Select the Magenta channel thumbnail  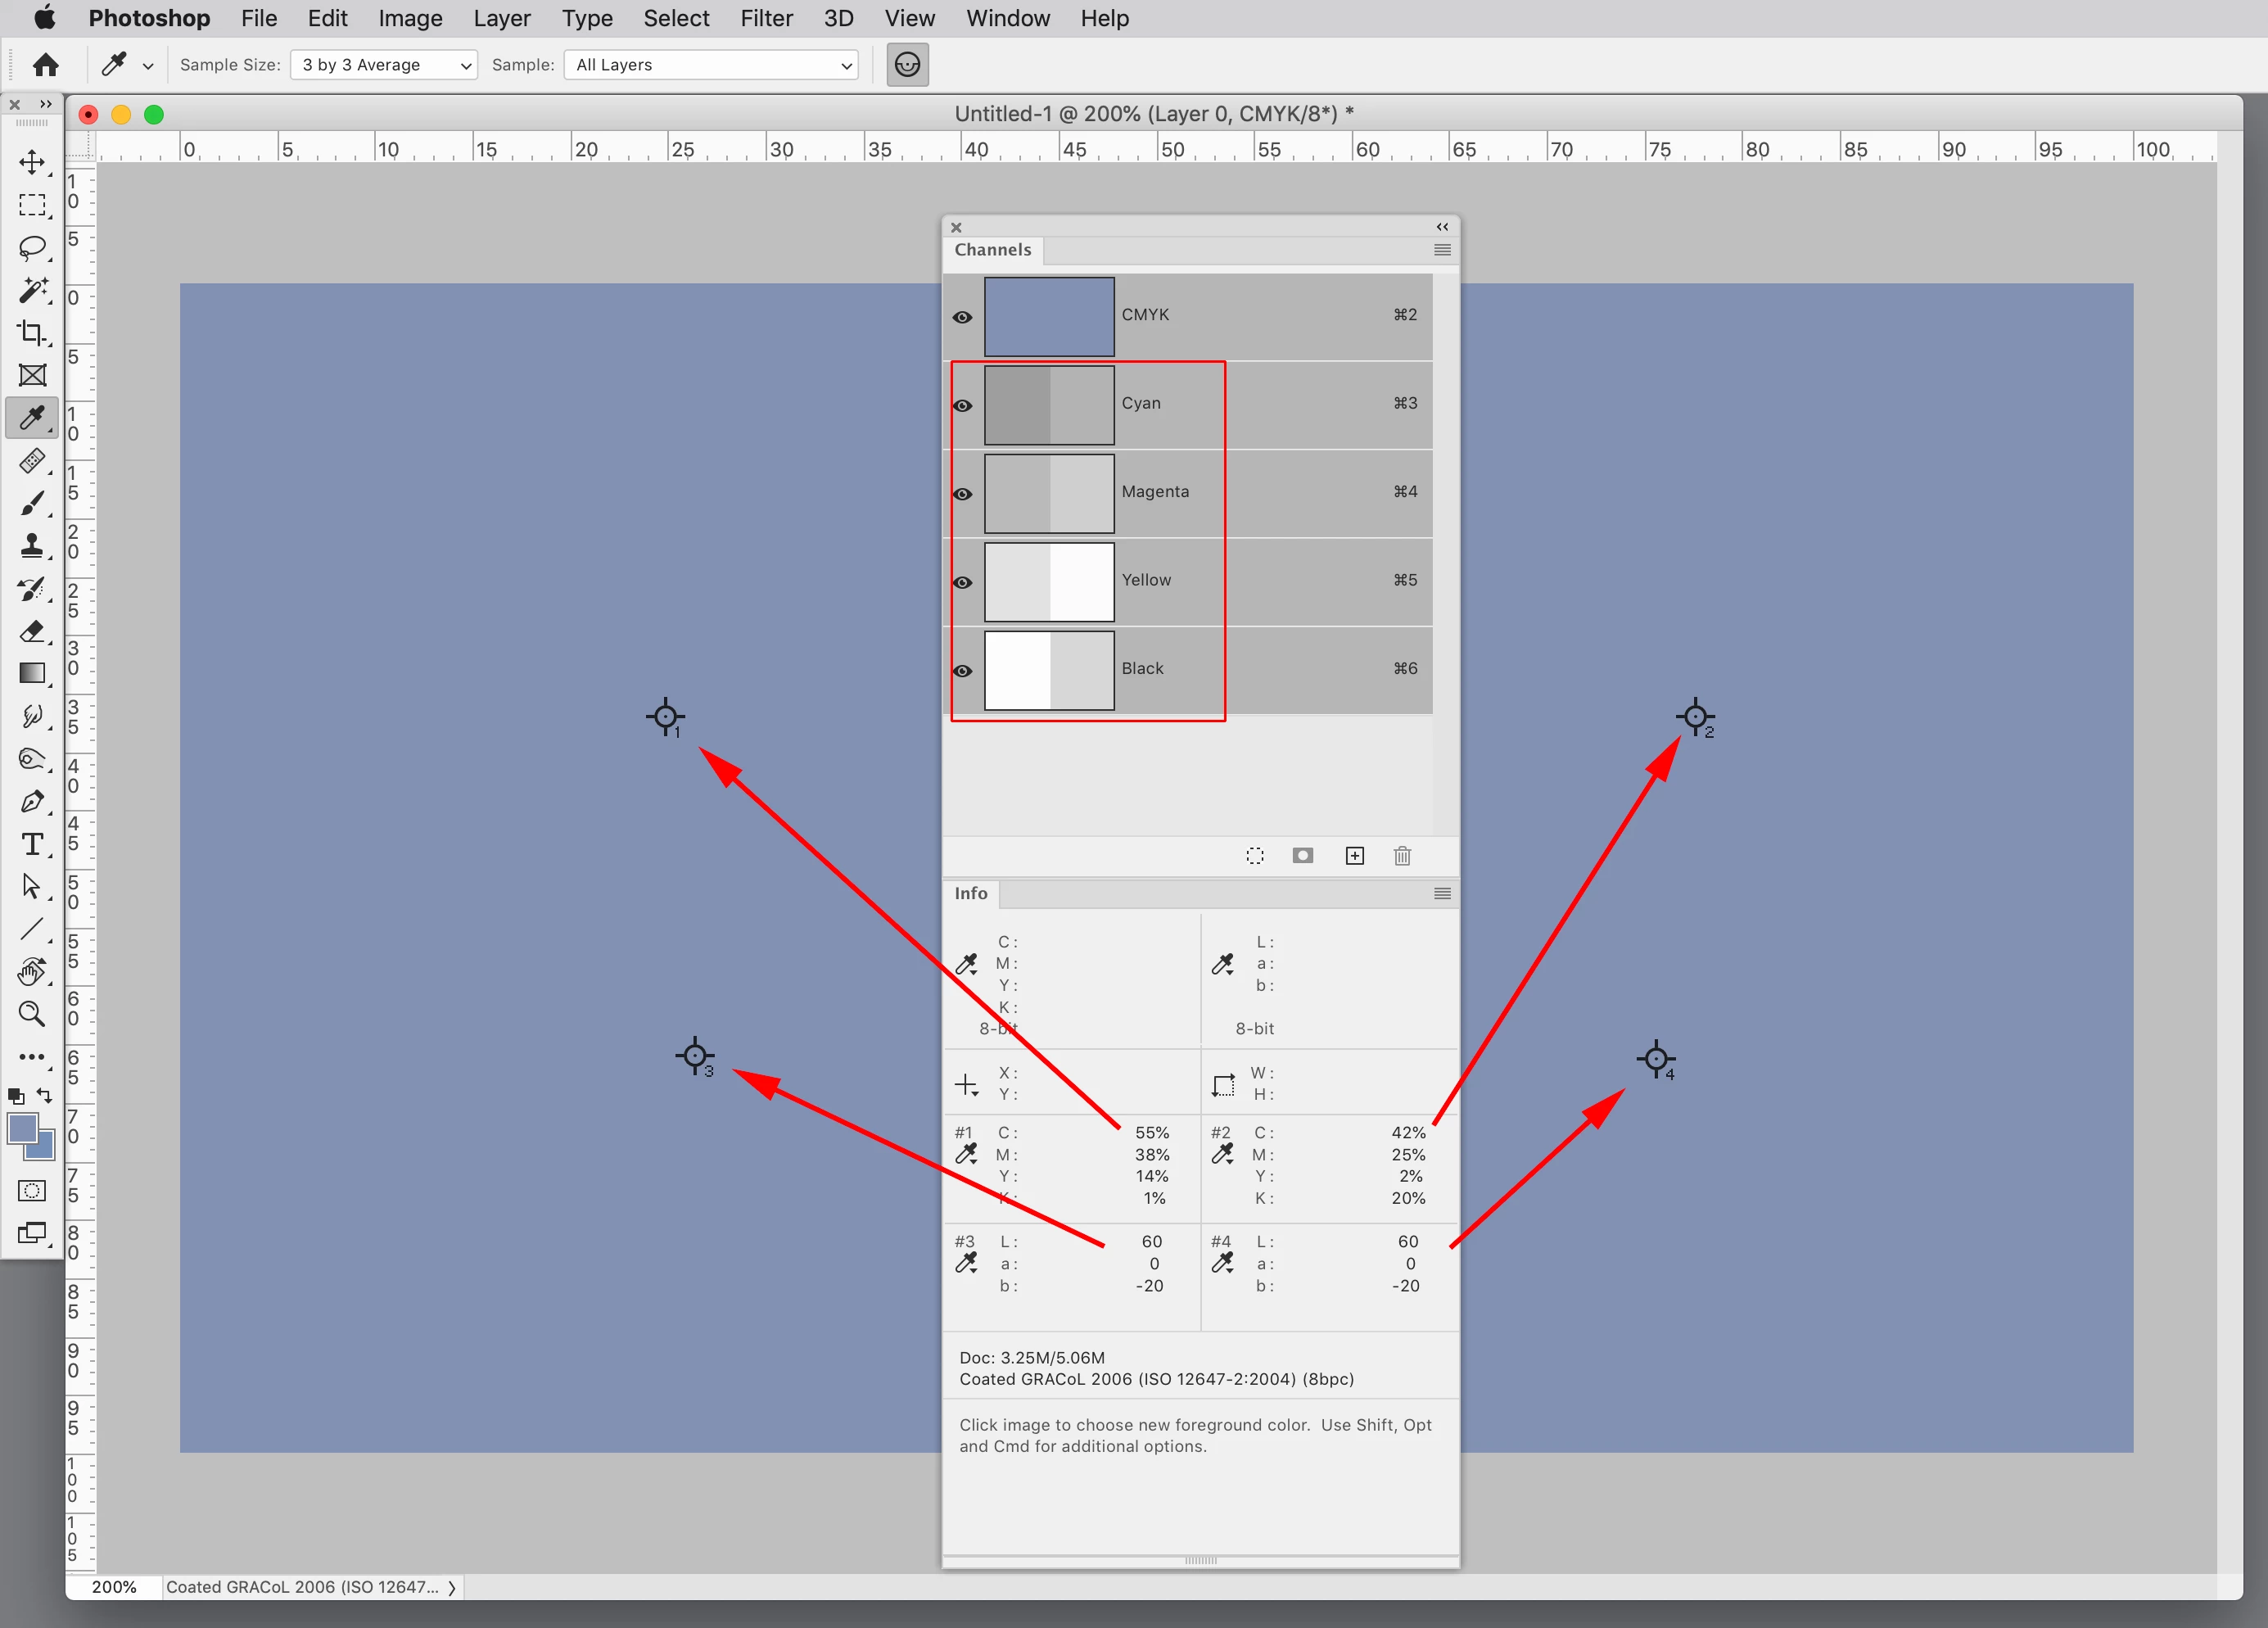click(1049, 494)
